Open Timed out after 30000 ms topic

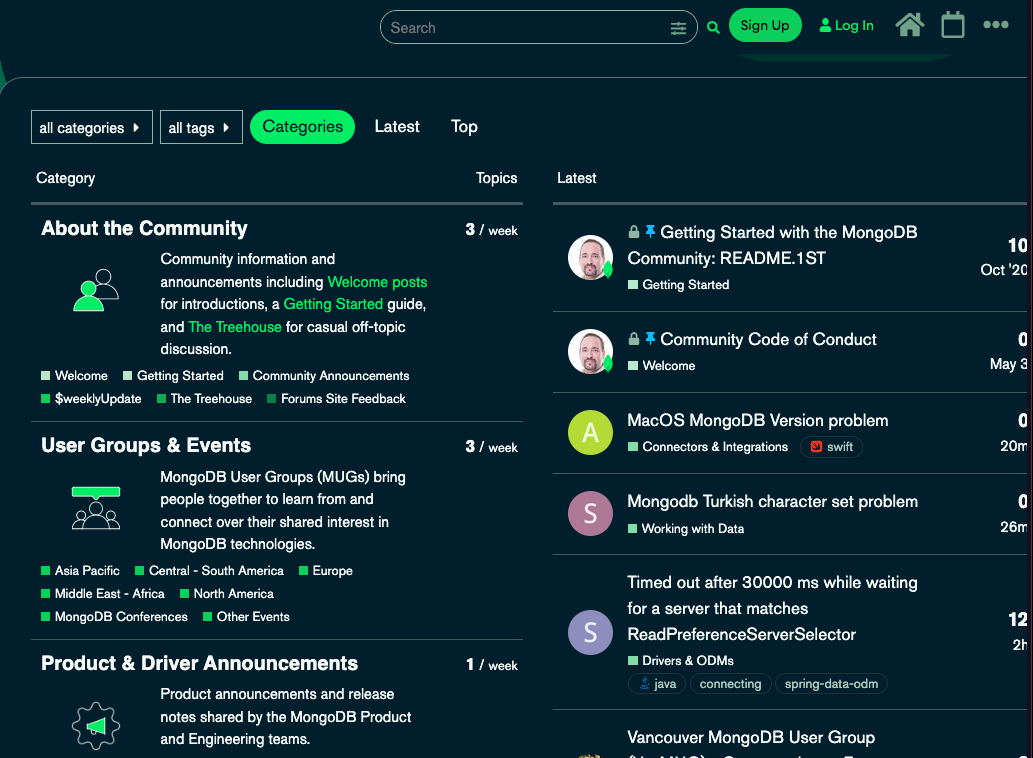click(772, 609)
